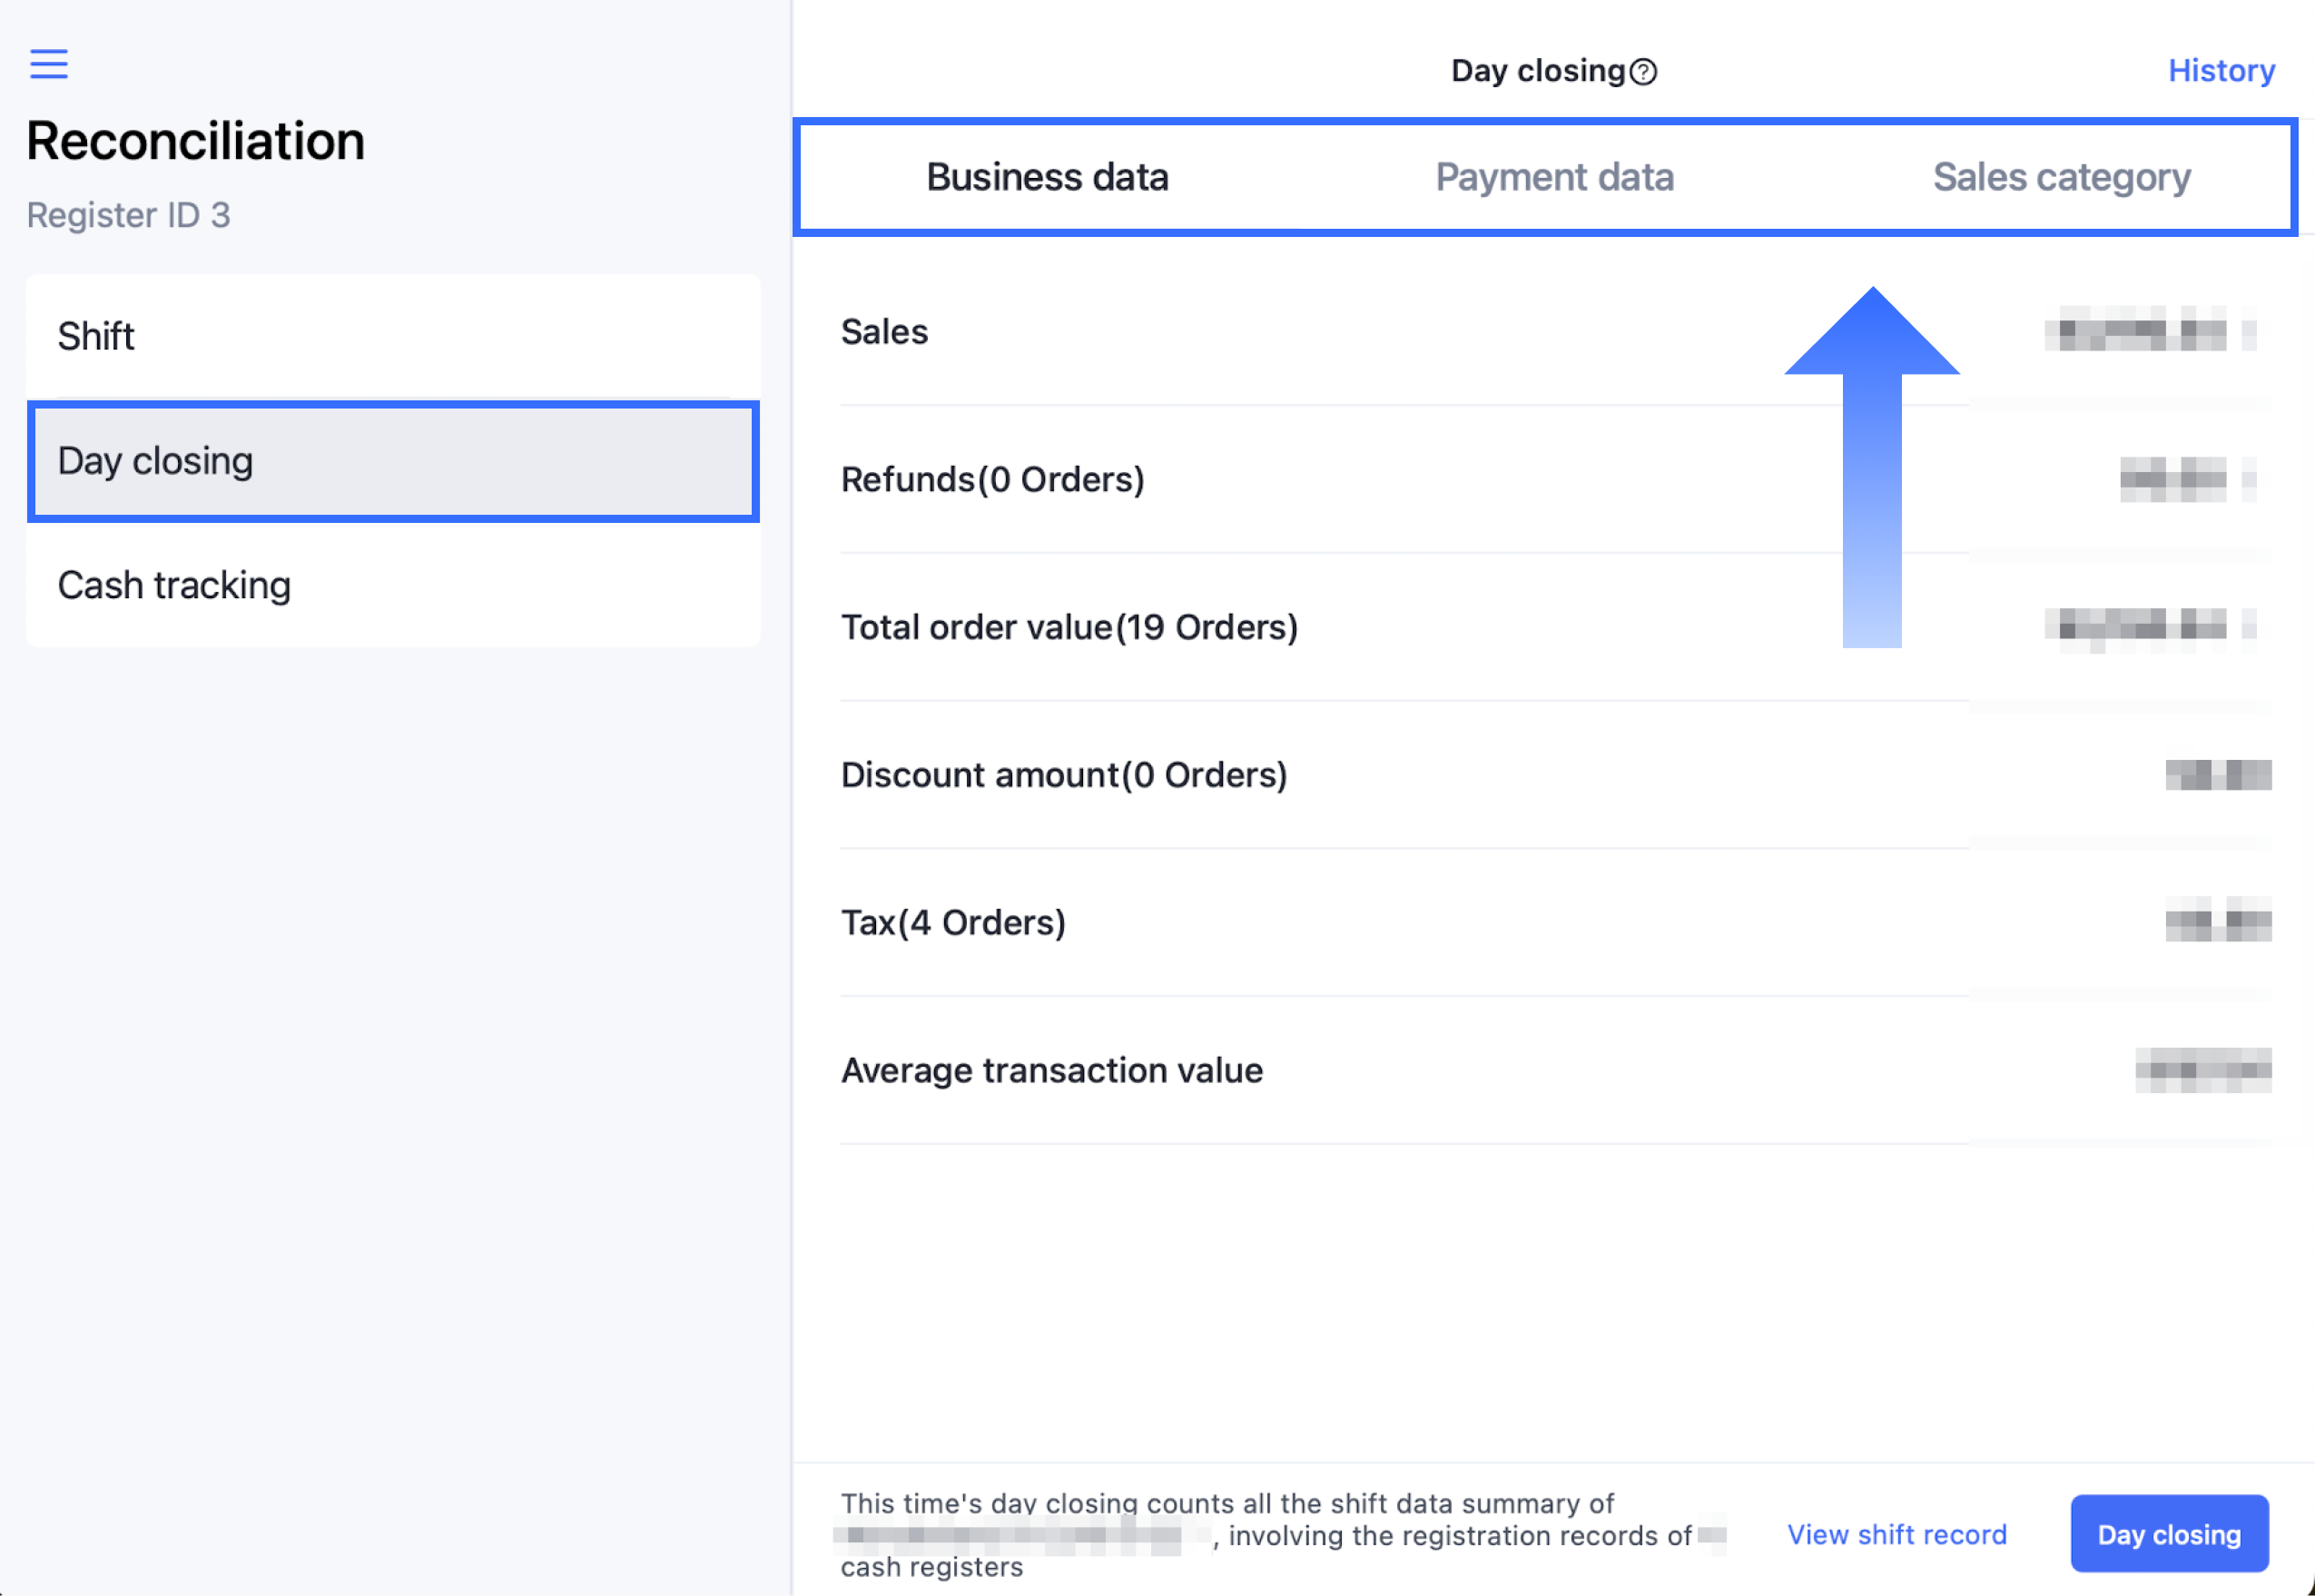Viewport: 2315px width, 1596px height.
Task: Switch to Sales category tab
Action: [2061, 177]
